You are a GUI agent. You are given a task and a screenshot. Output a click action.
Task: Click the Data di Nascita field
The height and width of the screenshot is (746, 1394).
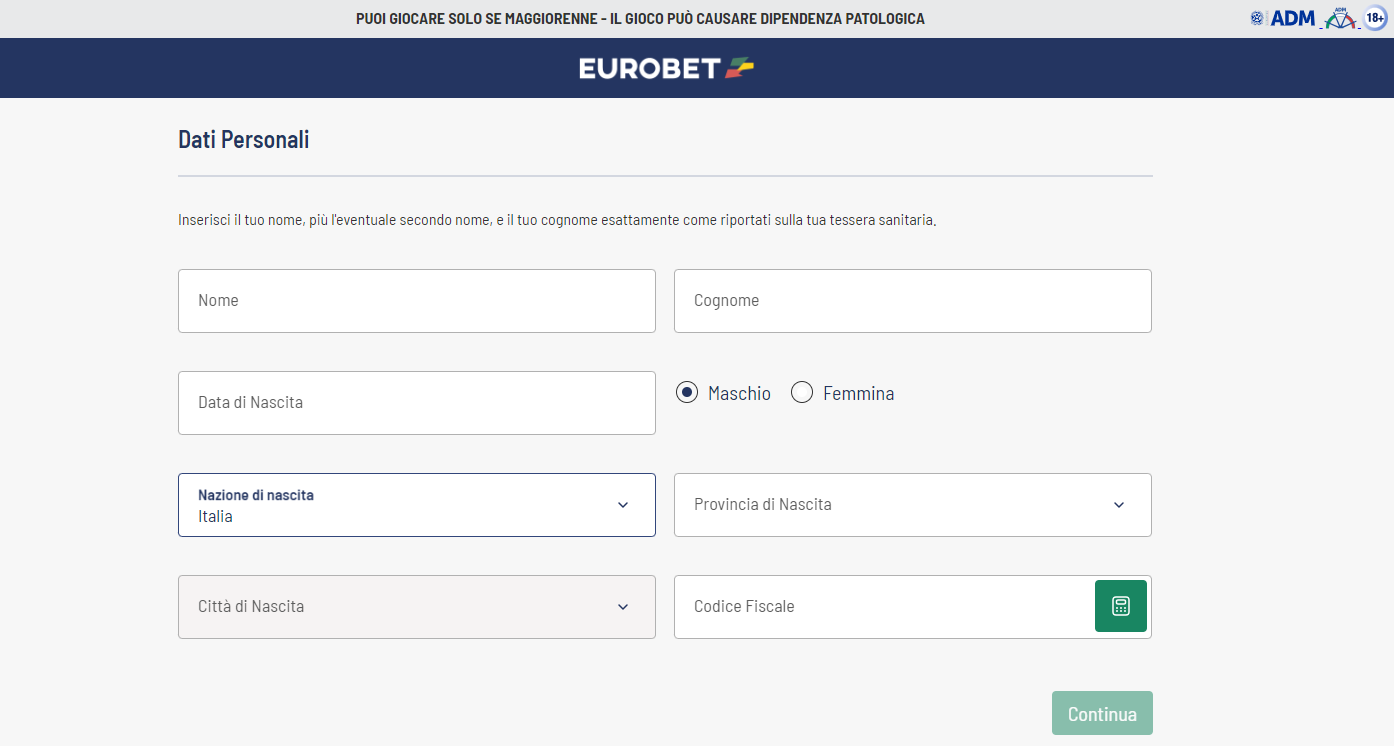(416, 403)
